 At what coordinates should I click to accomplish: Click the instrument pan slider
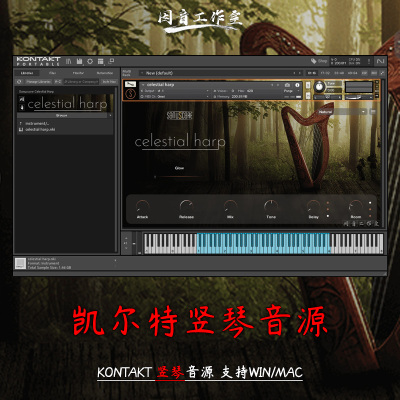(x=328, y=97)
